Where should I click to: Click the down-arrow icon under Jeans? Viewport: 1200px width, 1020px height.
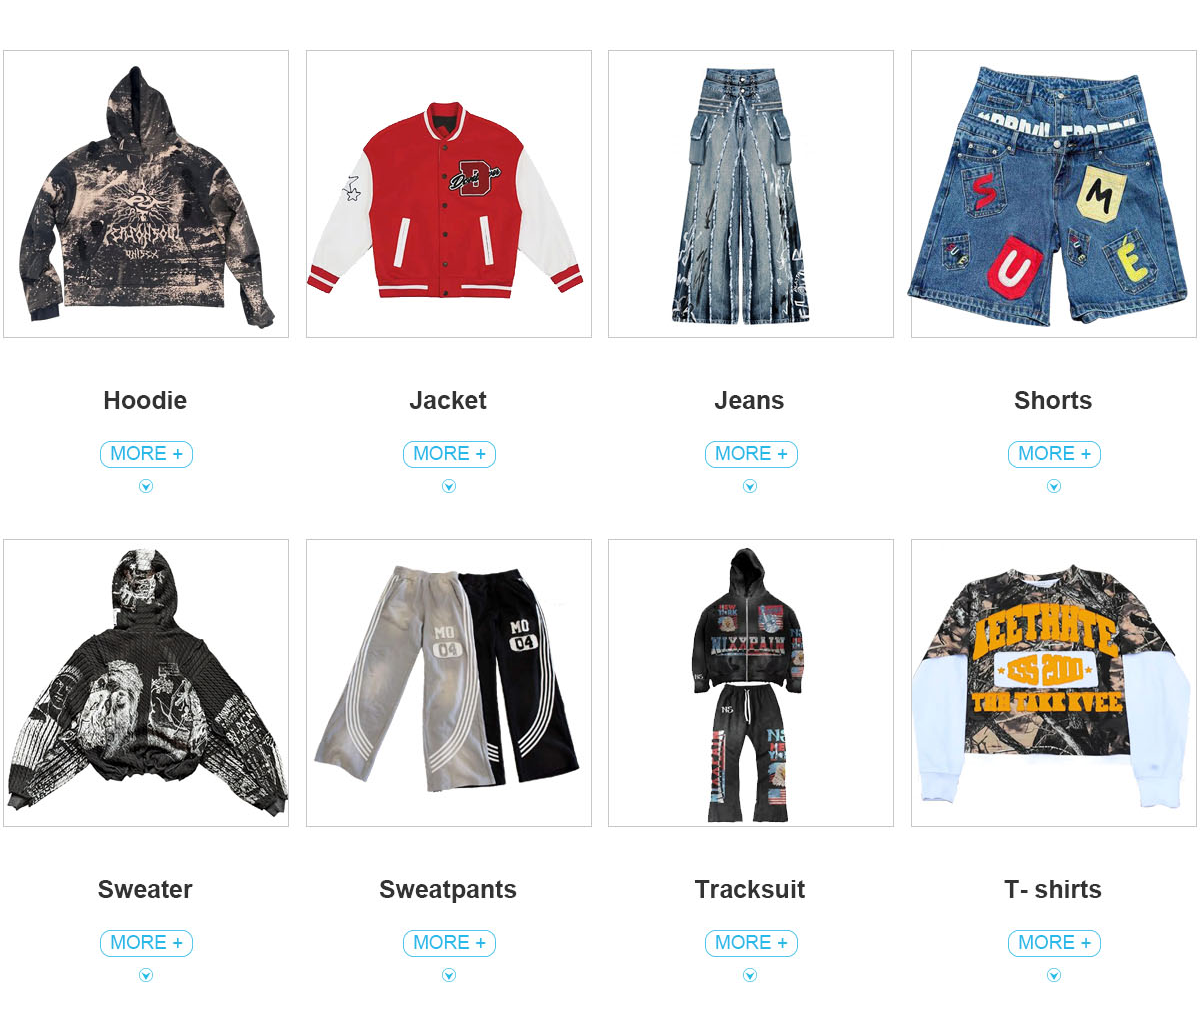pyautogui.click(x=750, y=486)
